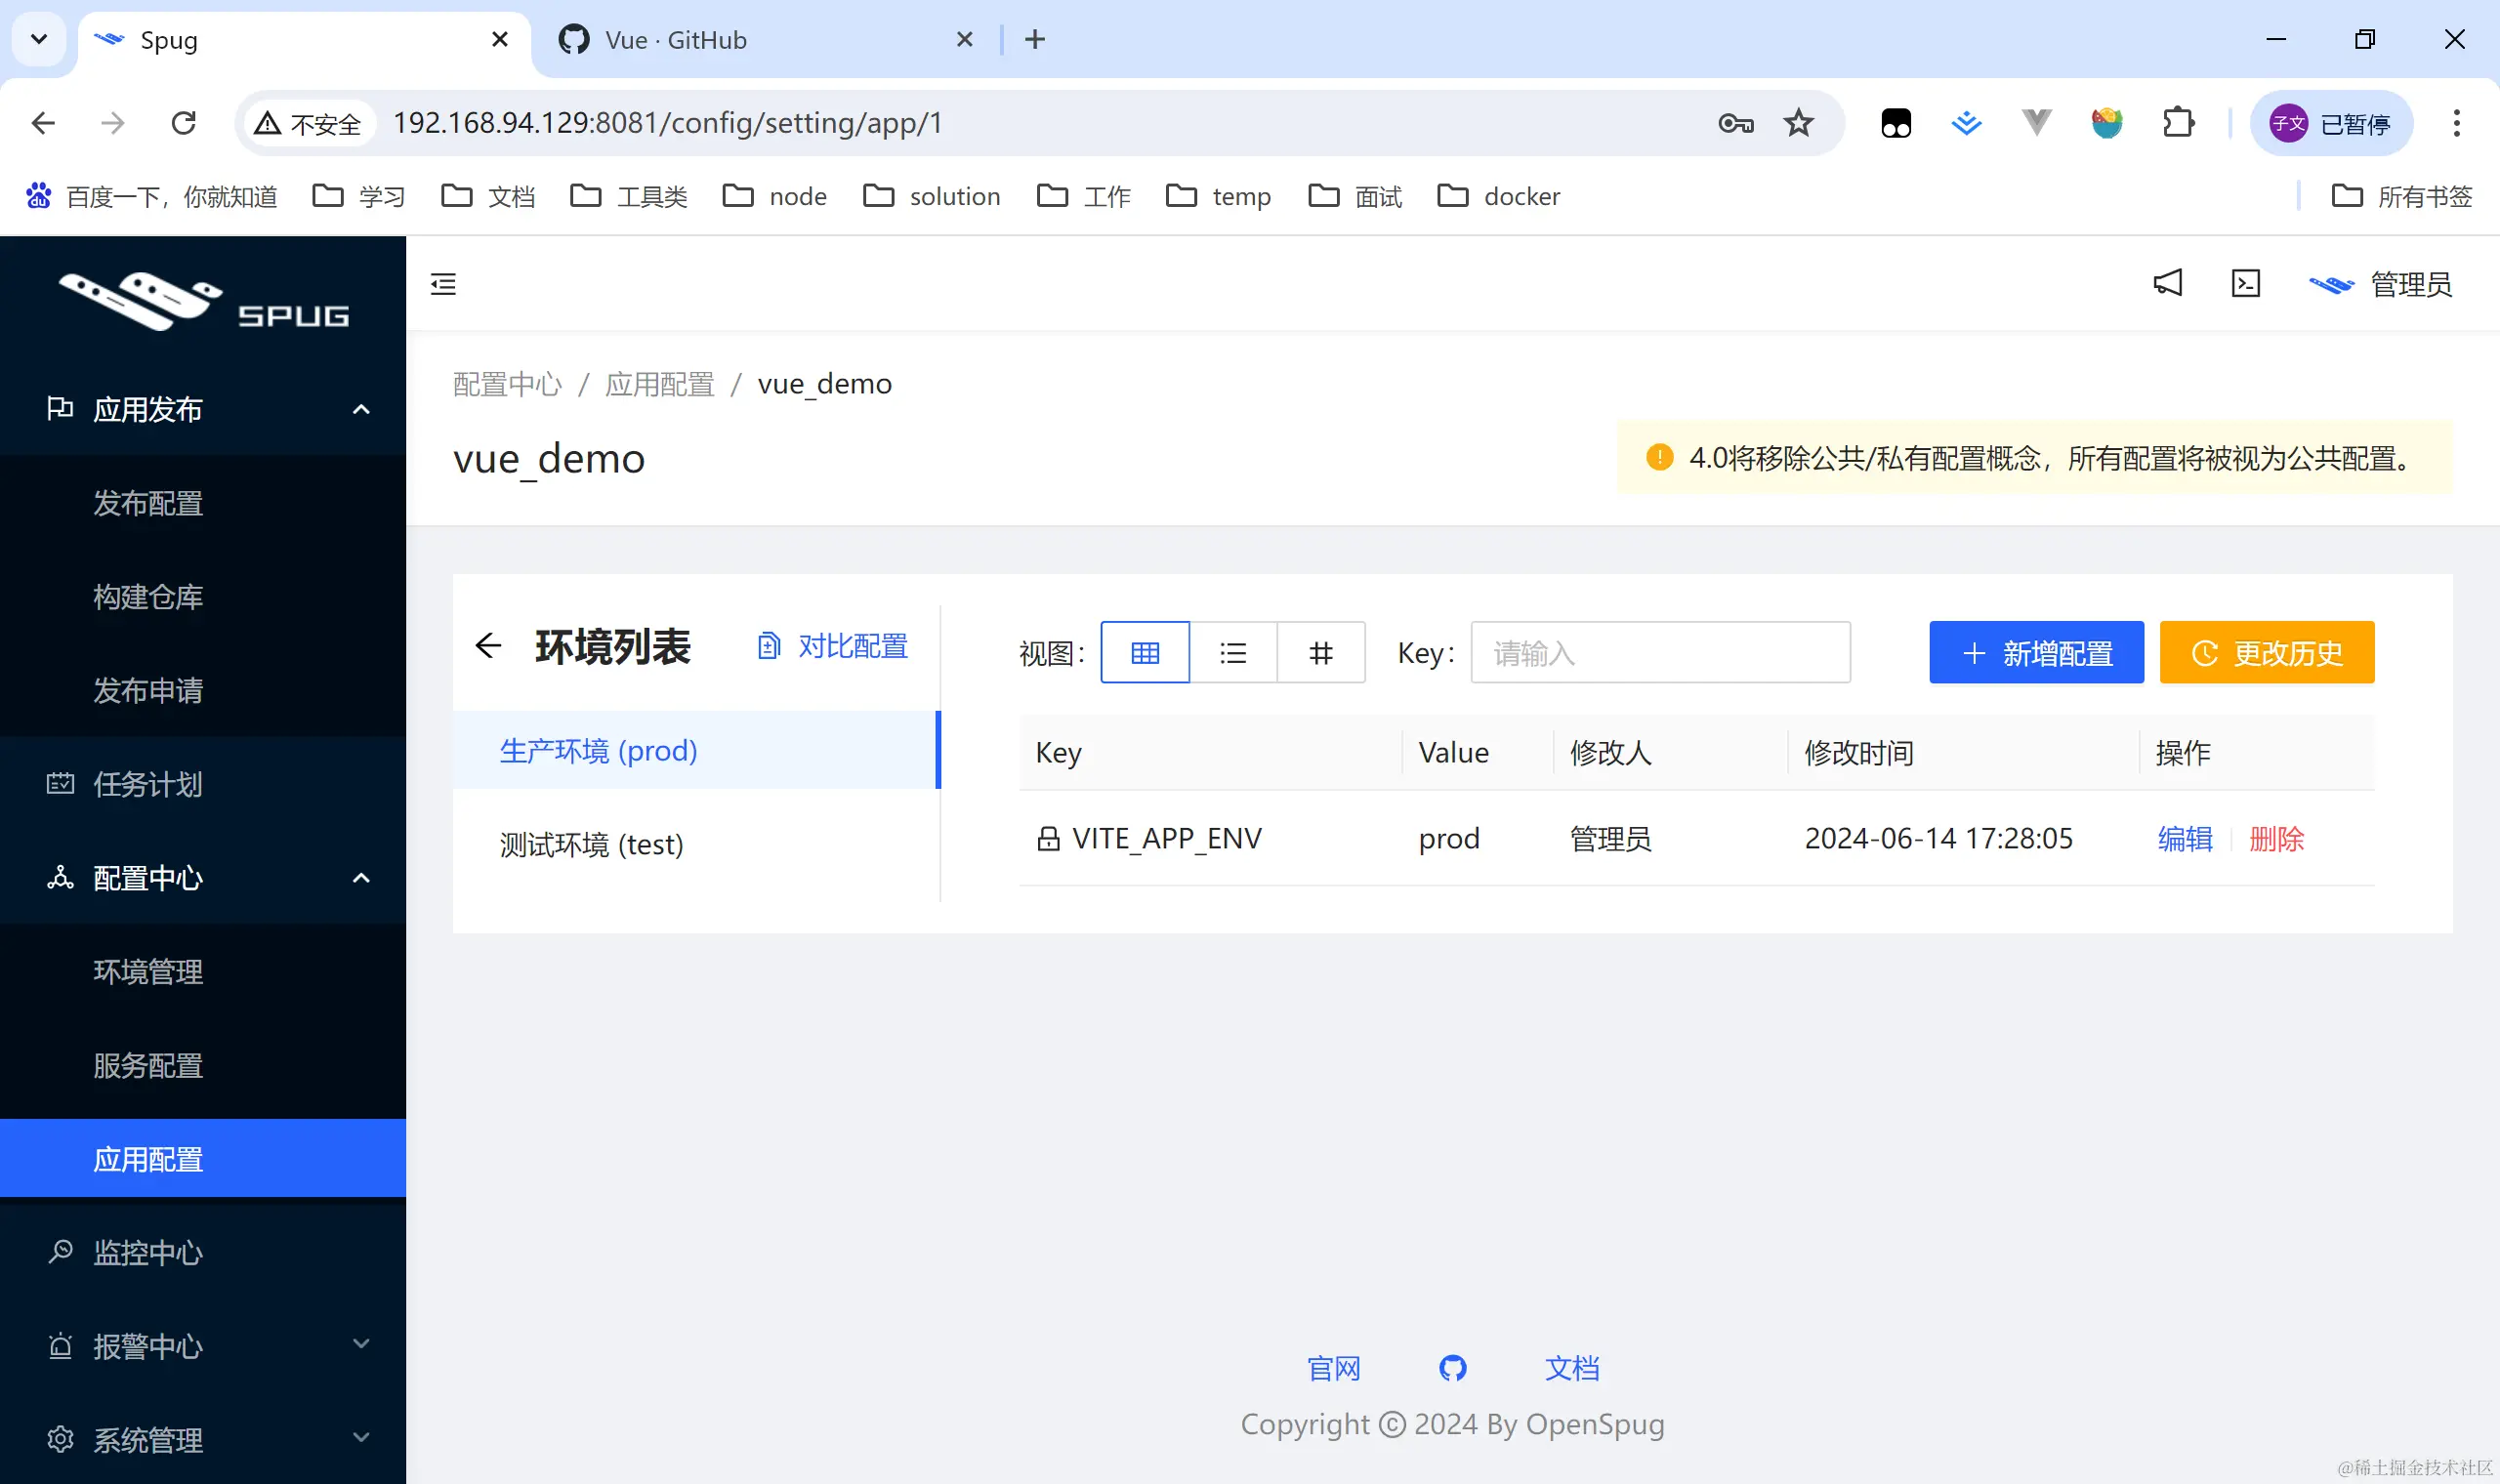Switch to the table view toggle
The height and width of the screenshot is (1484, 2500).
pos(1145,653)
